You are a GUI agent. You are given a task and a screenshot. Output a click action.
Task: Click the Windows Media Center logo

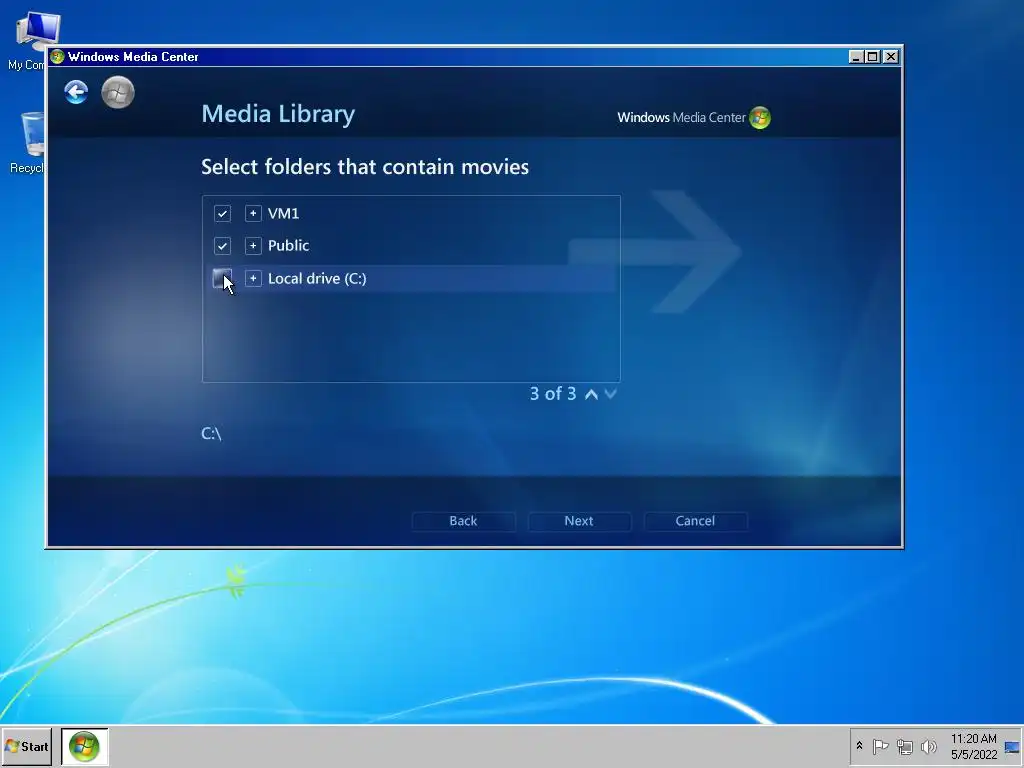pyautogui.click(x=694, y=118)
